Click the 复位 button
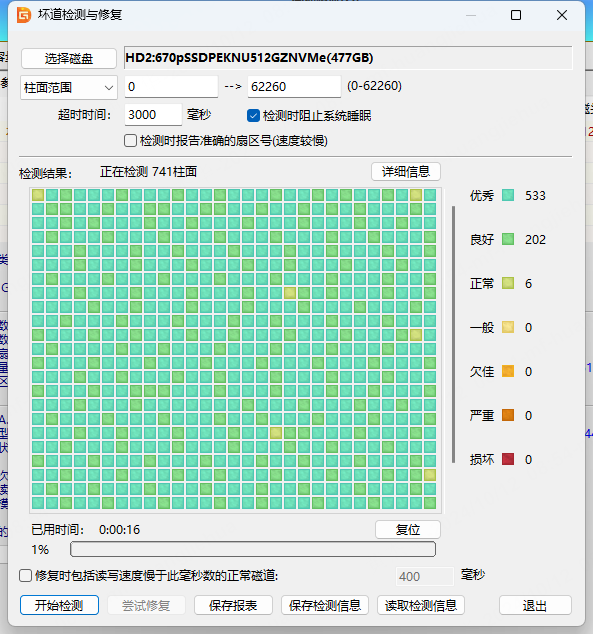This screenshot has height=634, width=593. tap(408, 530)
